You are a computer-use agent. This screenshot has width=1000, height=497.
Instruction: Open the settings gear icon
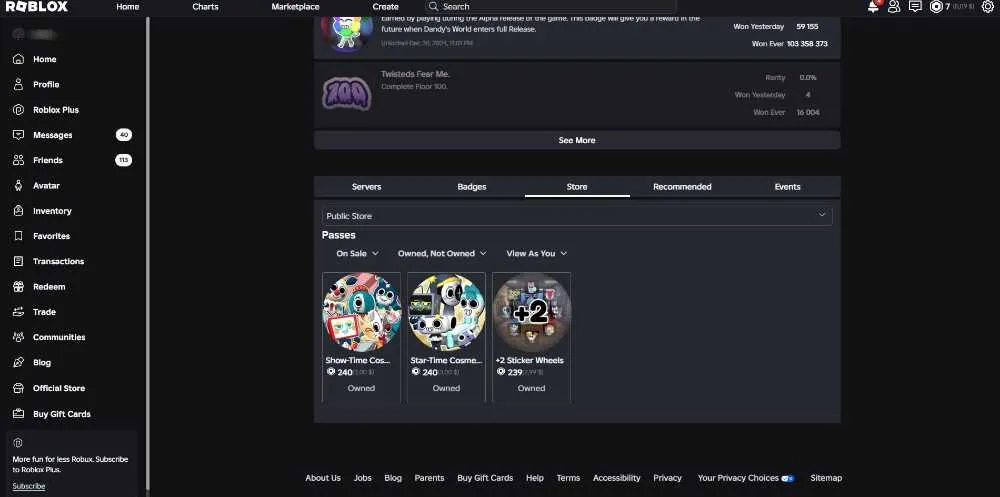tap(987, 7)
